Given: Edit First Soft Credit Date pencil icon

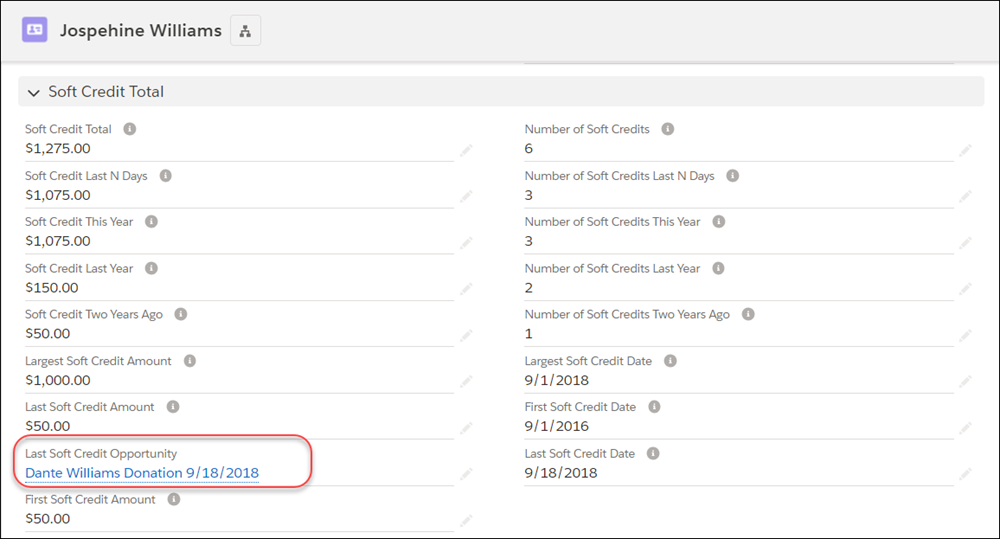Looking at the screenshot, I should [965, 427].
